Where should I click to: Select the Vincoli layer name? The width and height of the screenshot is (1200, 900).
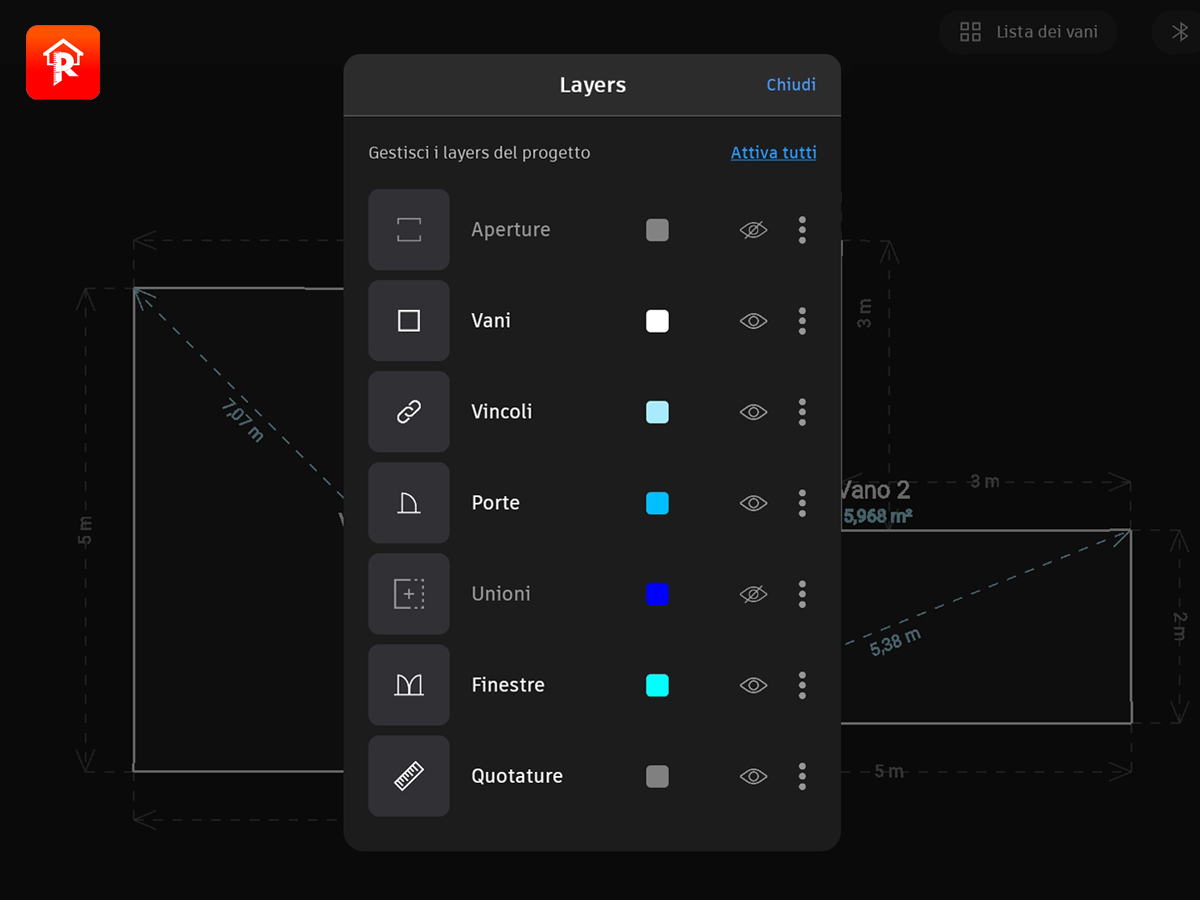(x=502, y=412)
